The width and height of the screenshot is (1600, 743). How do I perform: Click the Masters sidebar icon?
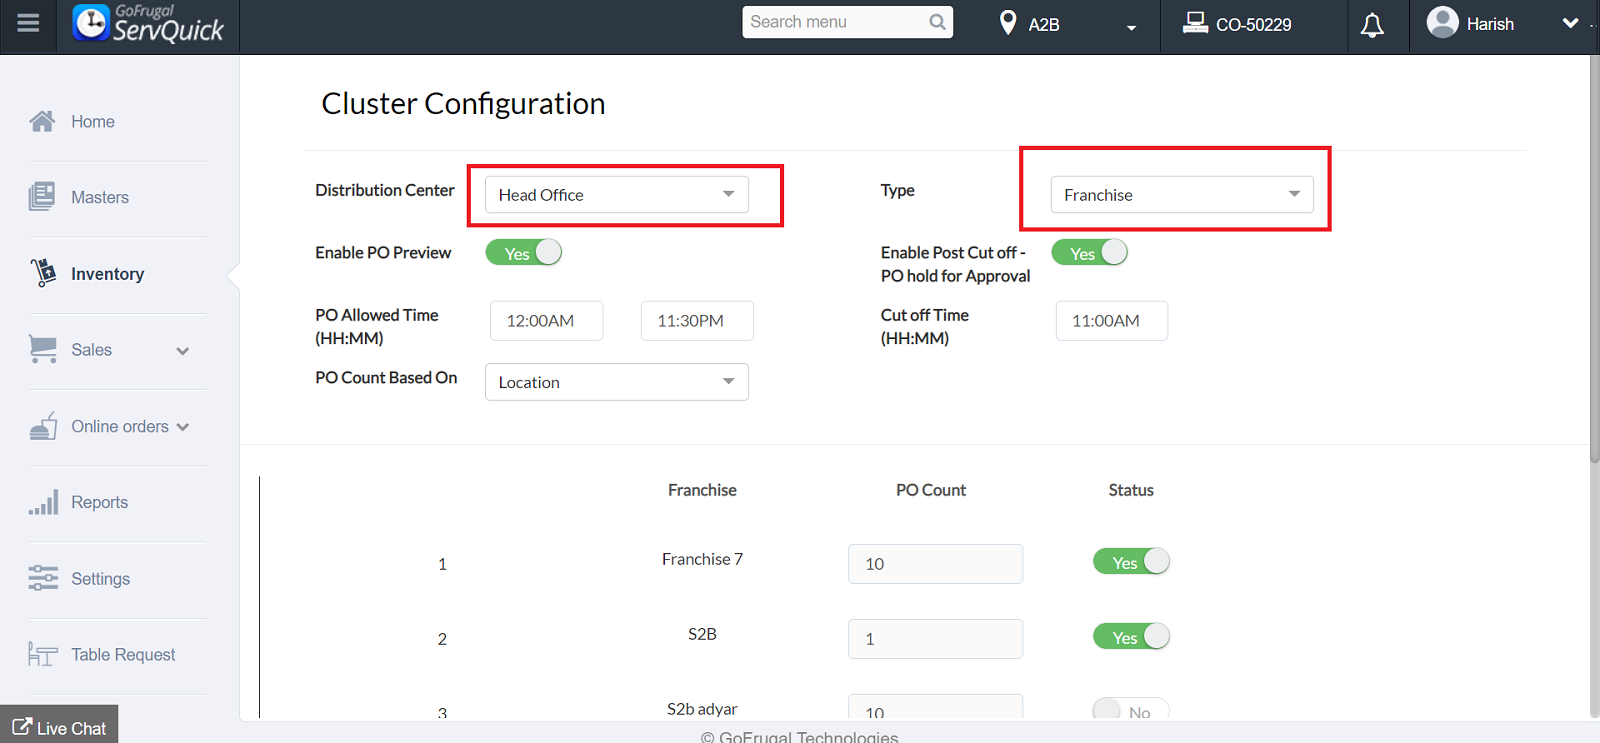point(42,197)
